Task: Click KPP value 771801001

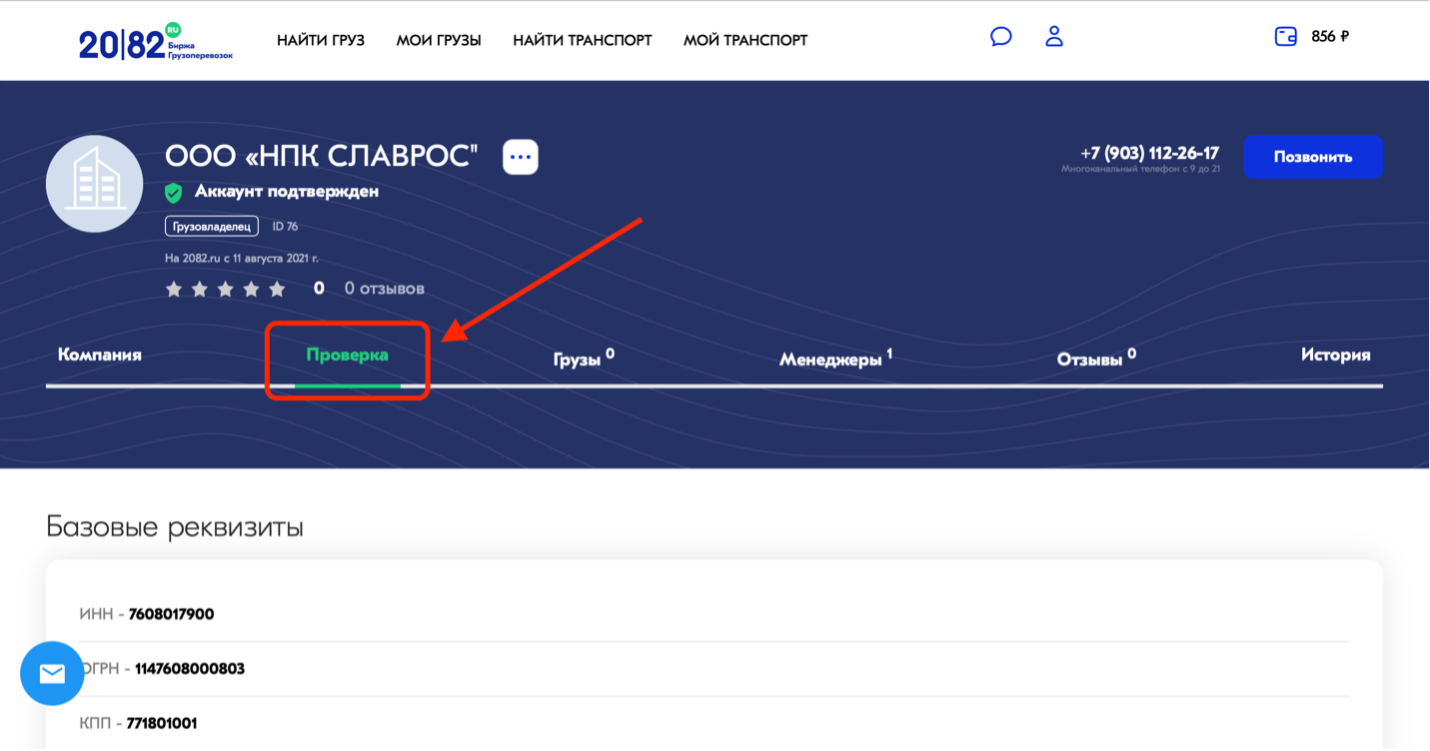Action: 162,723
